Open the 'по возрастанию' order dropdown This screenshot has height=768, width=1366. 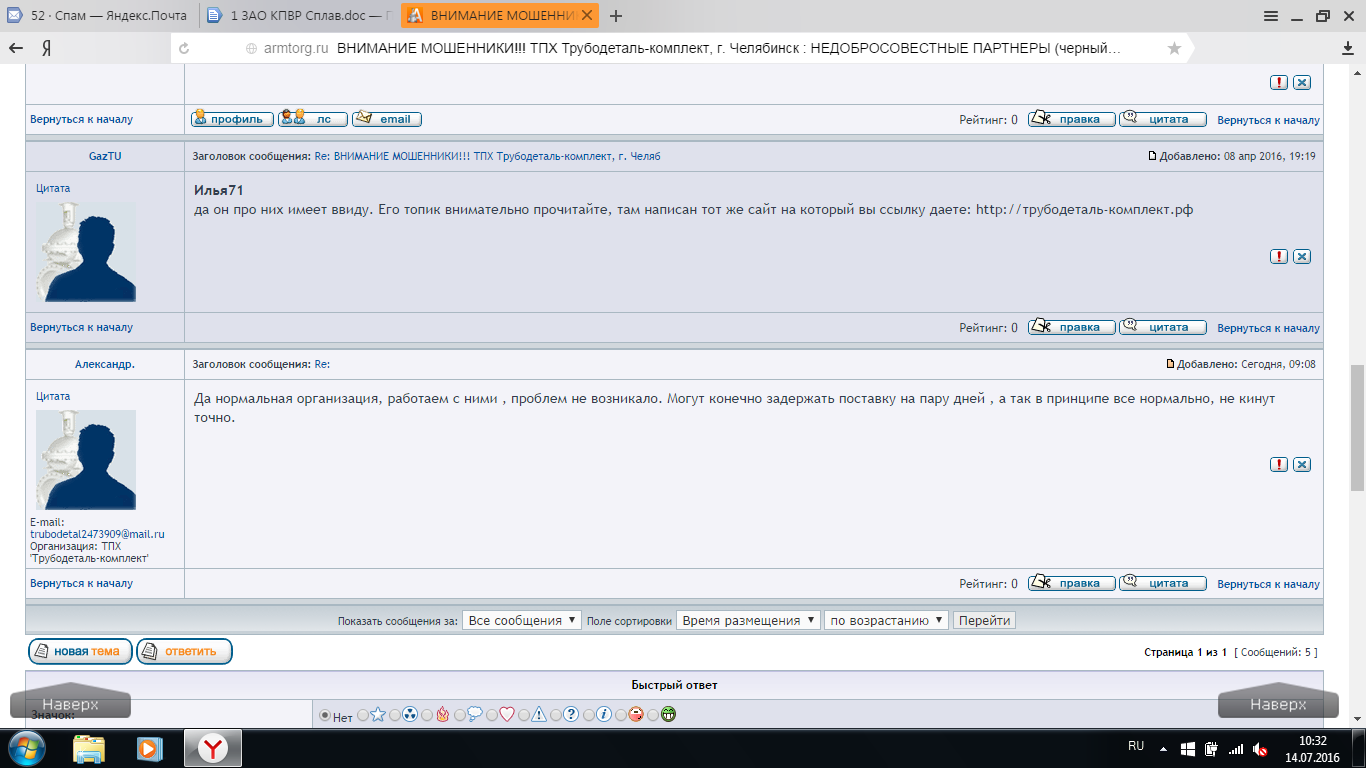[x=886, y=620]
